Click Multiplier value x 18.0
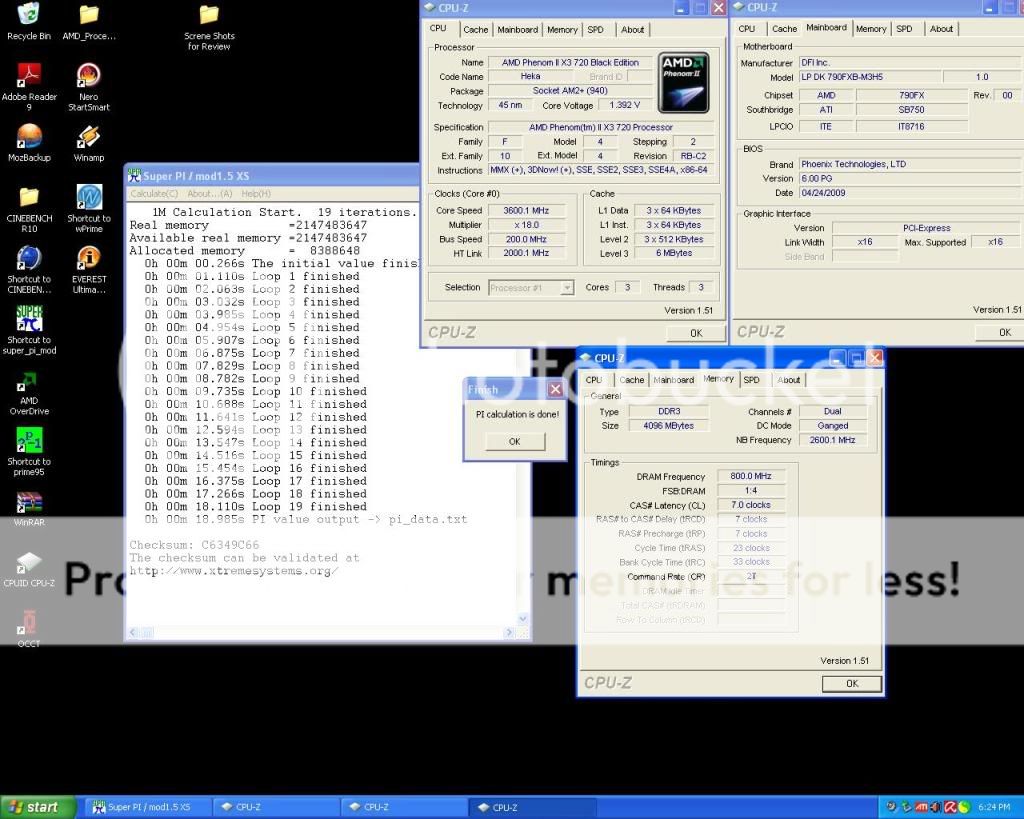This screenshot has width=1024, height=819. (526, 225)
